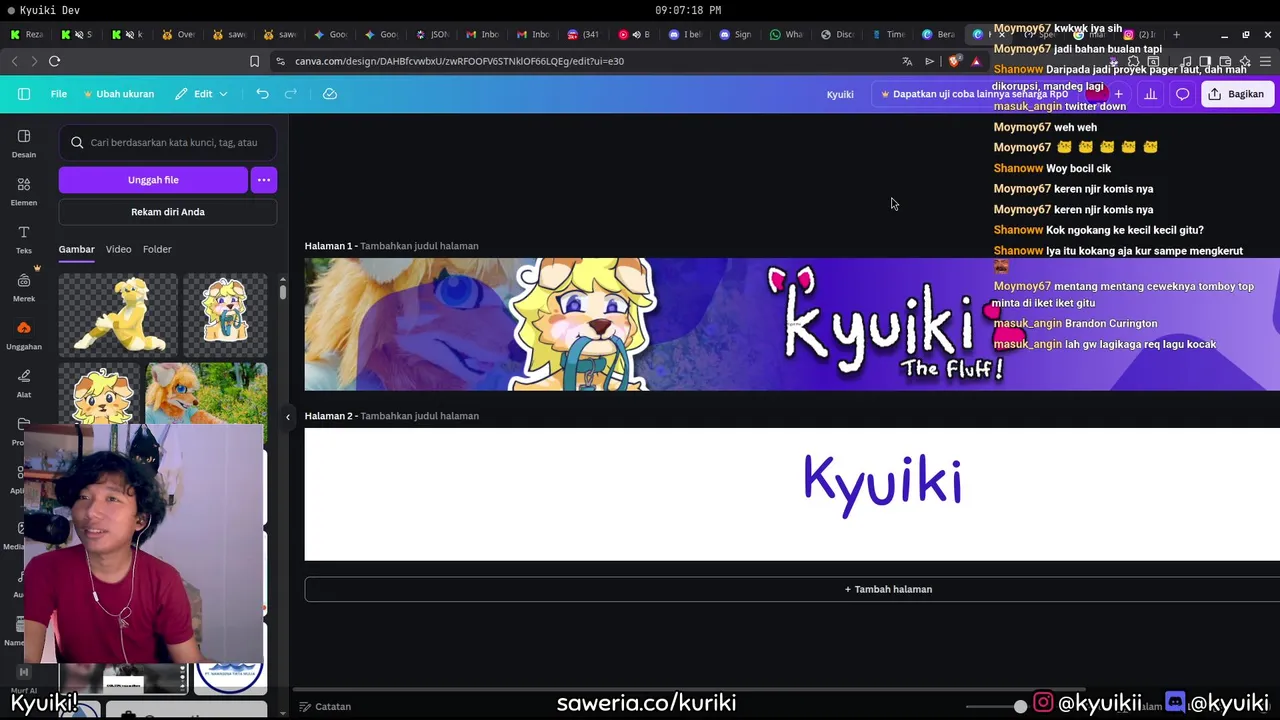Select the fursuit photo in garden thumbnail
This screenshot has height=720, width=1280.
pyautogui.click(x=206, y=394)
